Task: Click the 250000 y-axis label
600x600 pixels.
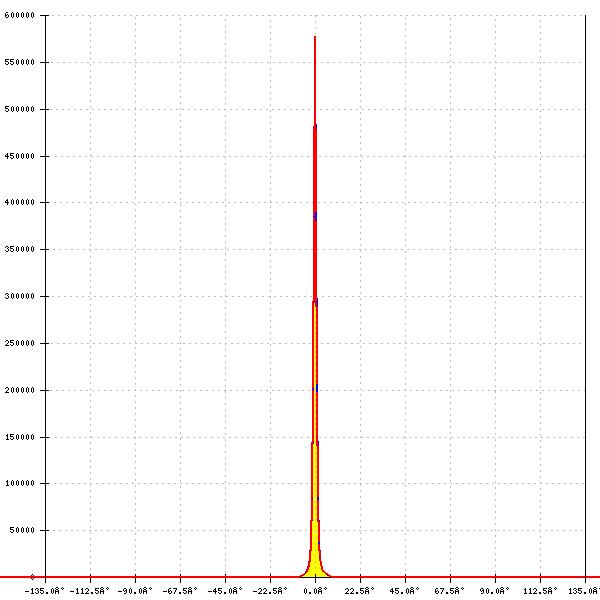Action: (20, 343)
